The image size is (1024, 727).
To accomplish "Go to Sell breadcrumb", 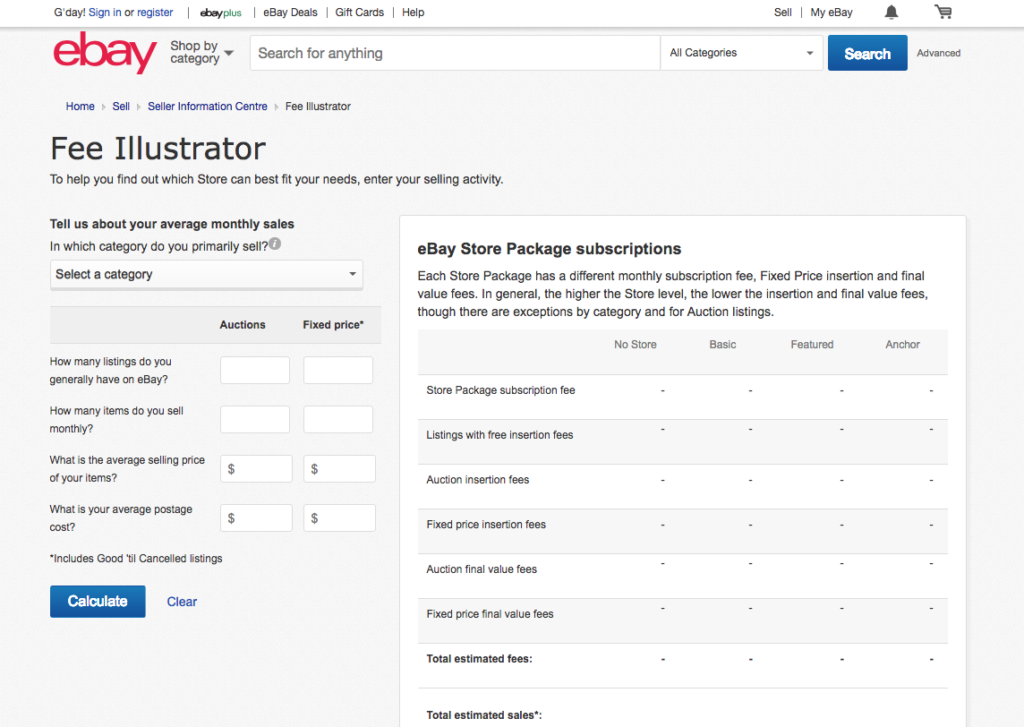I will coord(121,106).
